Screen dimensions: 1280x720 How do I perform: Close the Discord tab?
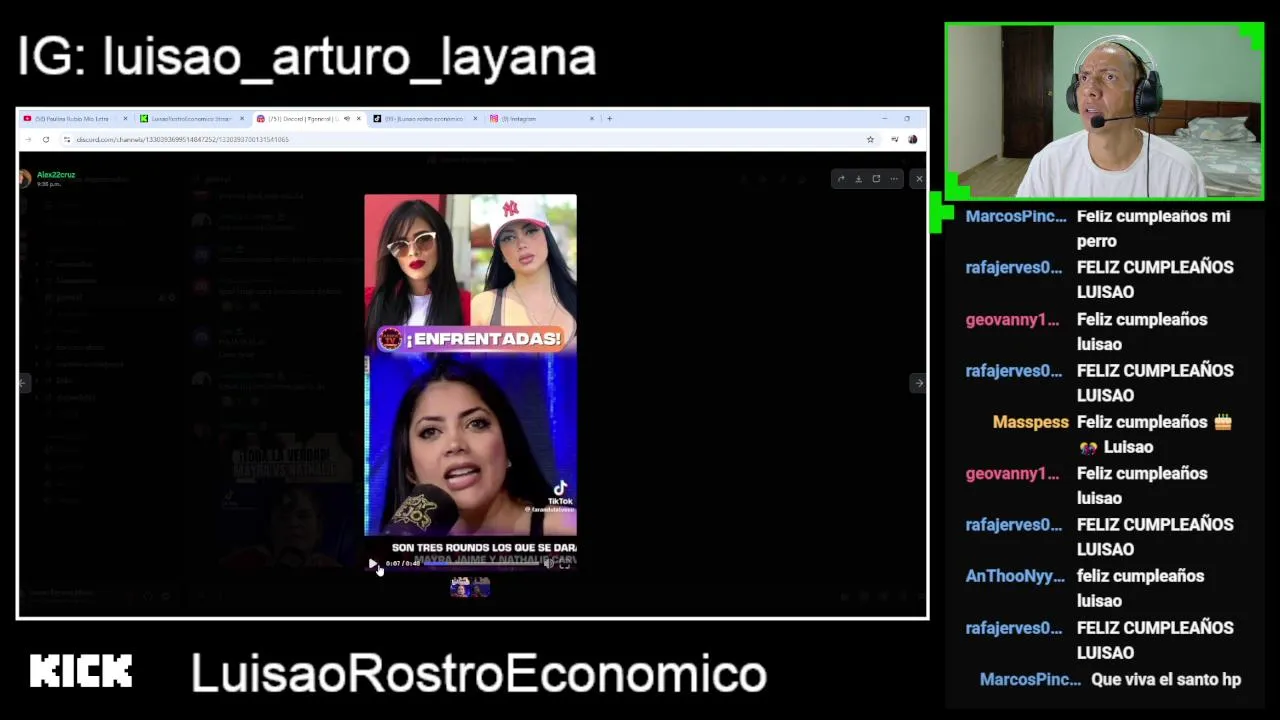[x=358, y=119]
